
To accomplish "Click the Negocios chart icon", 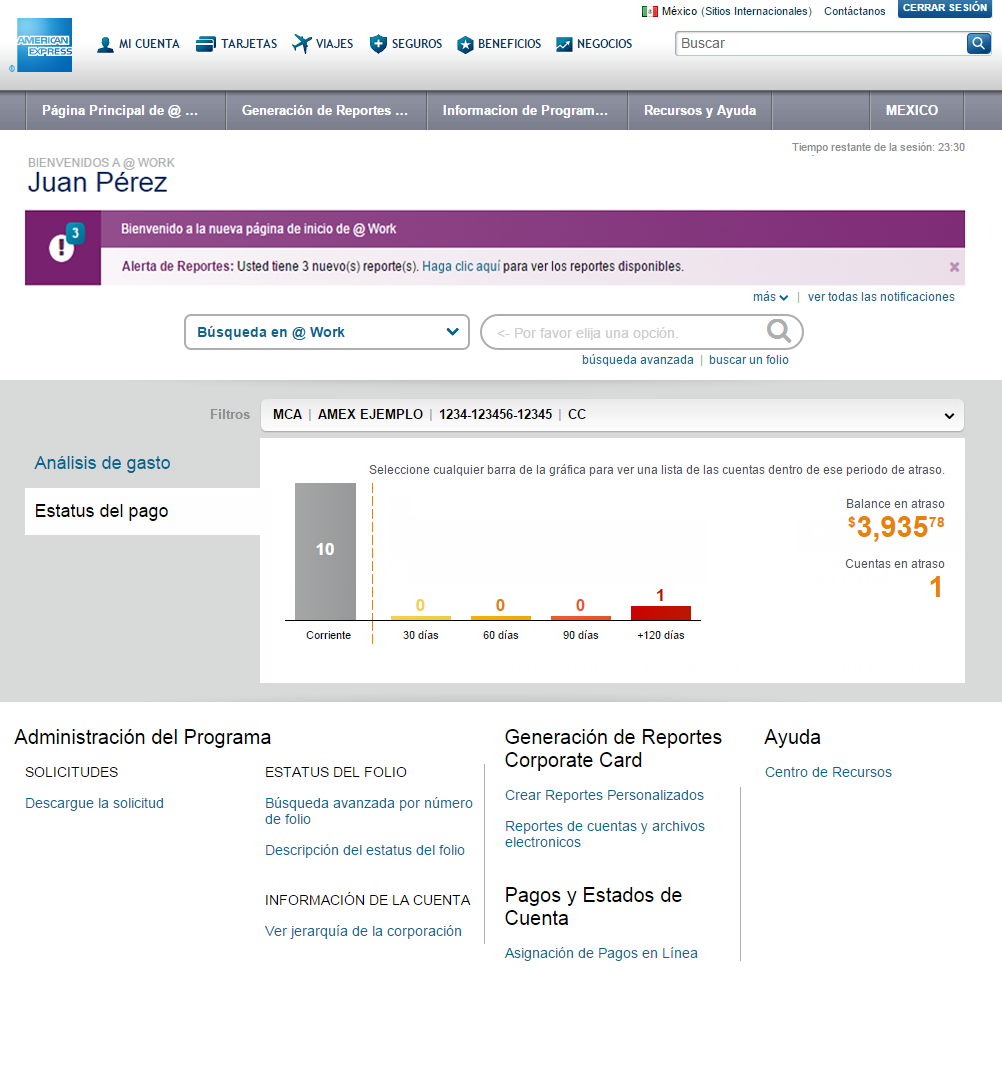I will [564, 45].
